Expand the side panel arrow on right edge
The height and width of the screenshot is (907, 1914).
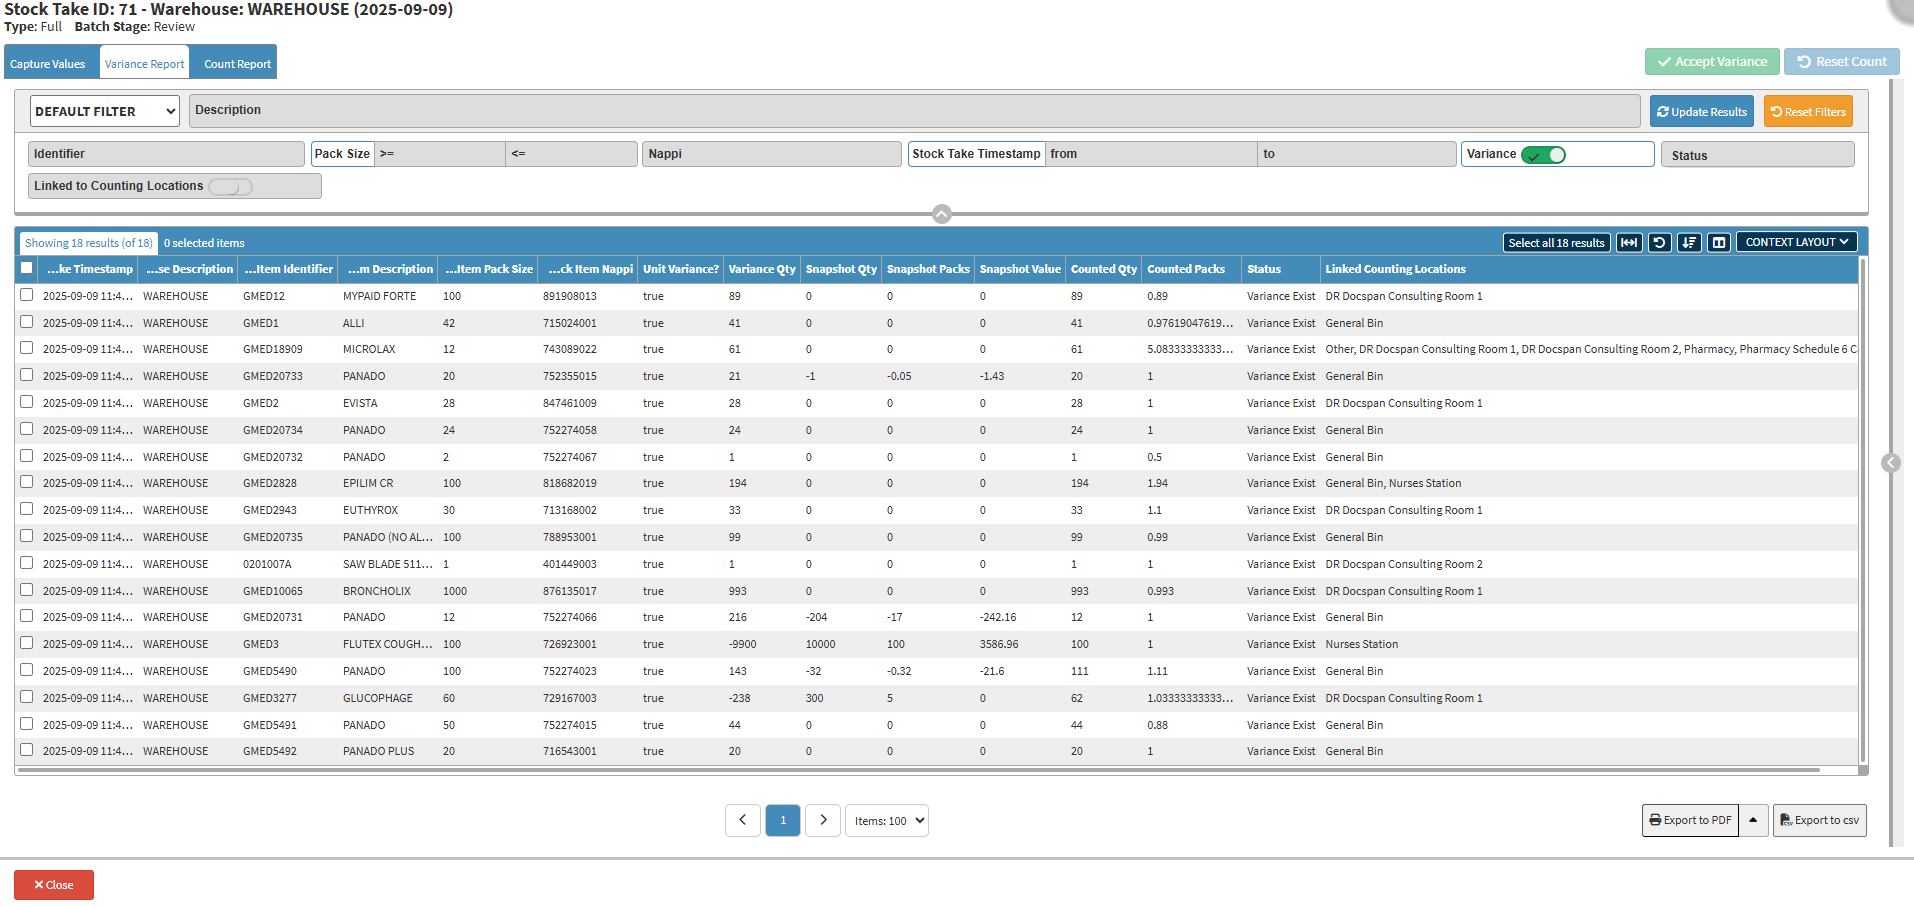(x=1890, y=463)
